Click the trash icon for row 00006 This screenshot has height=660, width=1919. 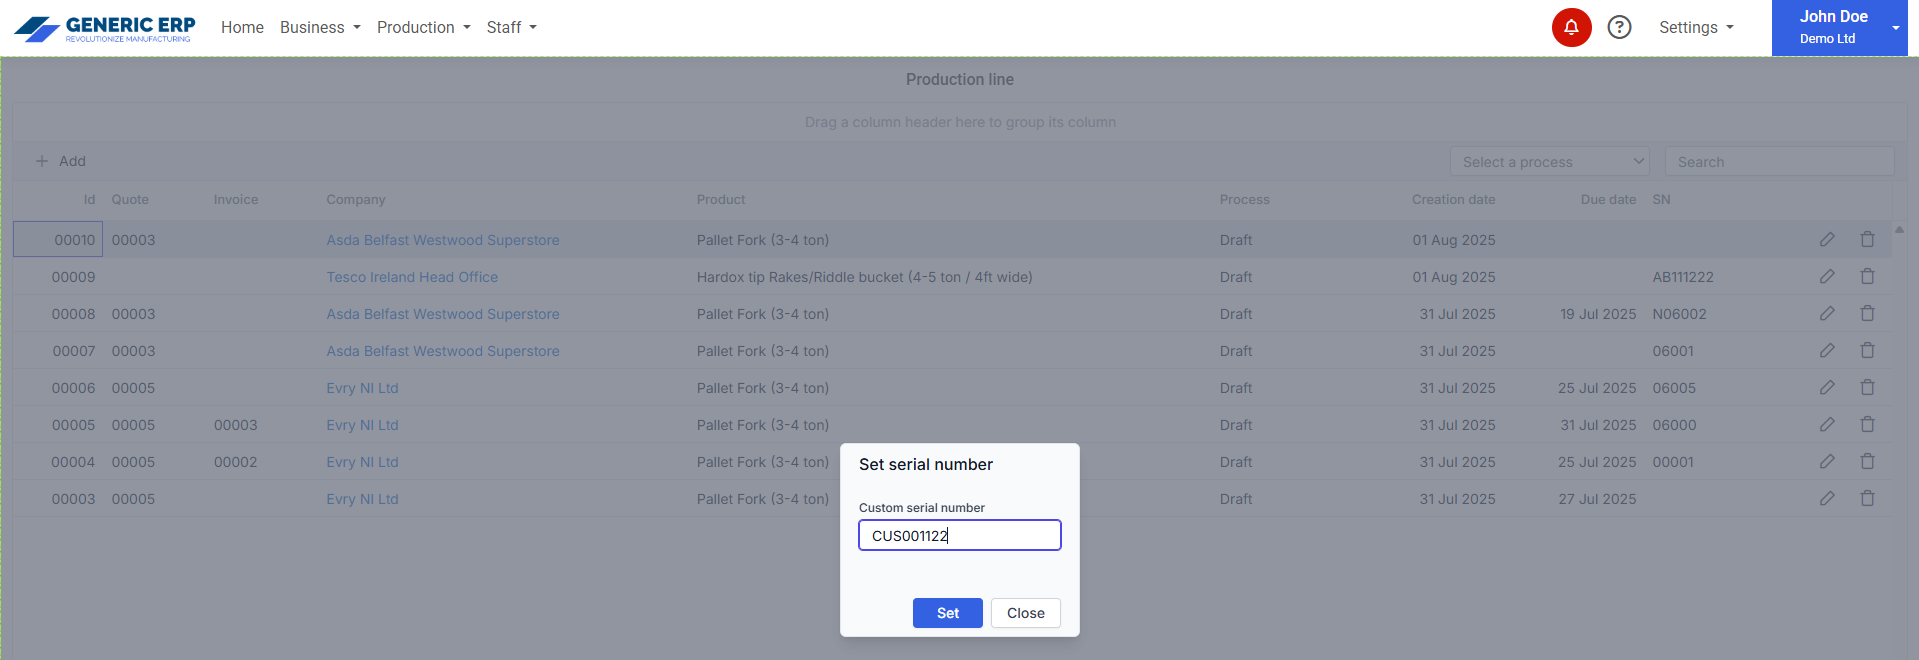click(1867, 388)
